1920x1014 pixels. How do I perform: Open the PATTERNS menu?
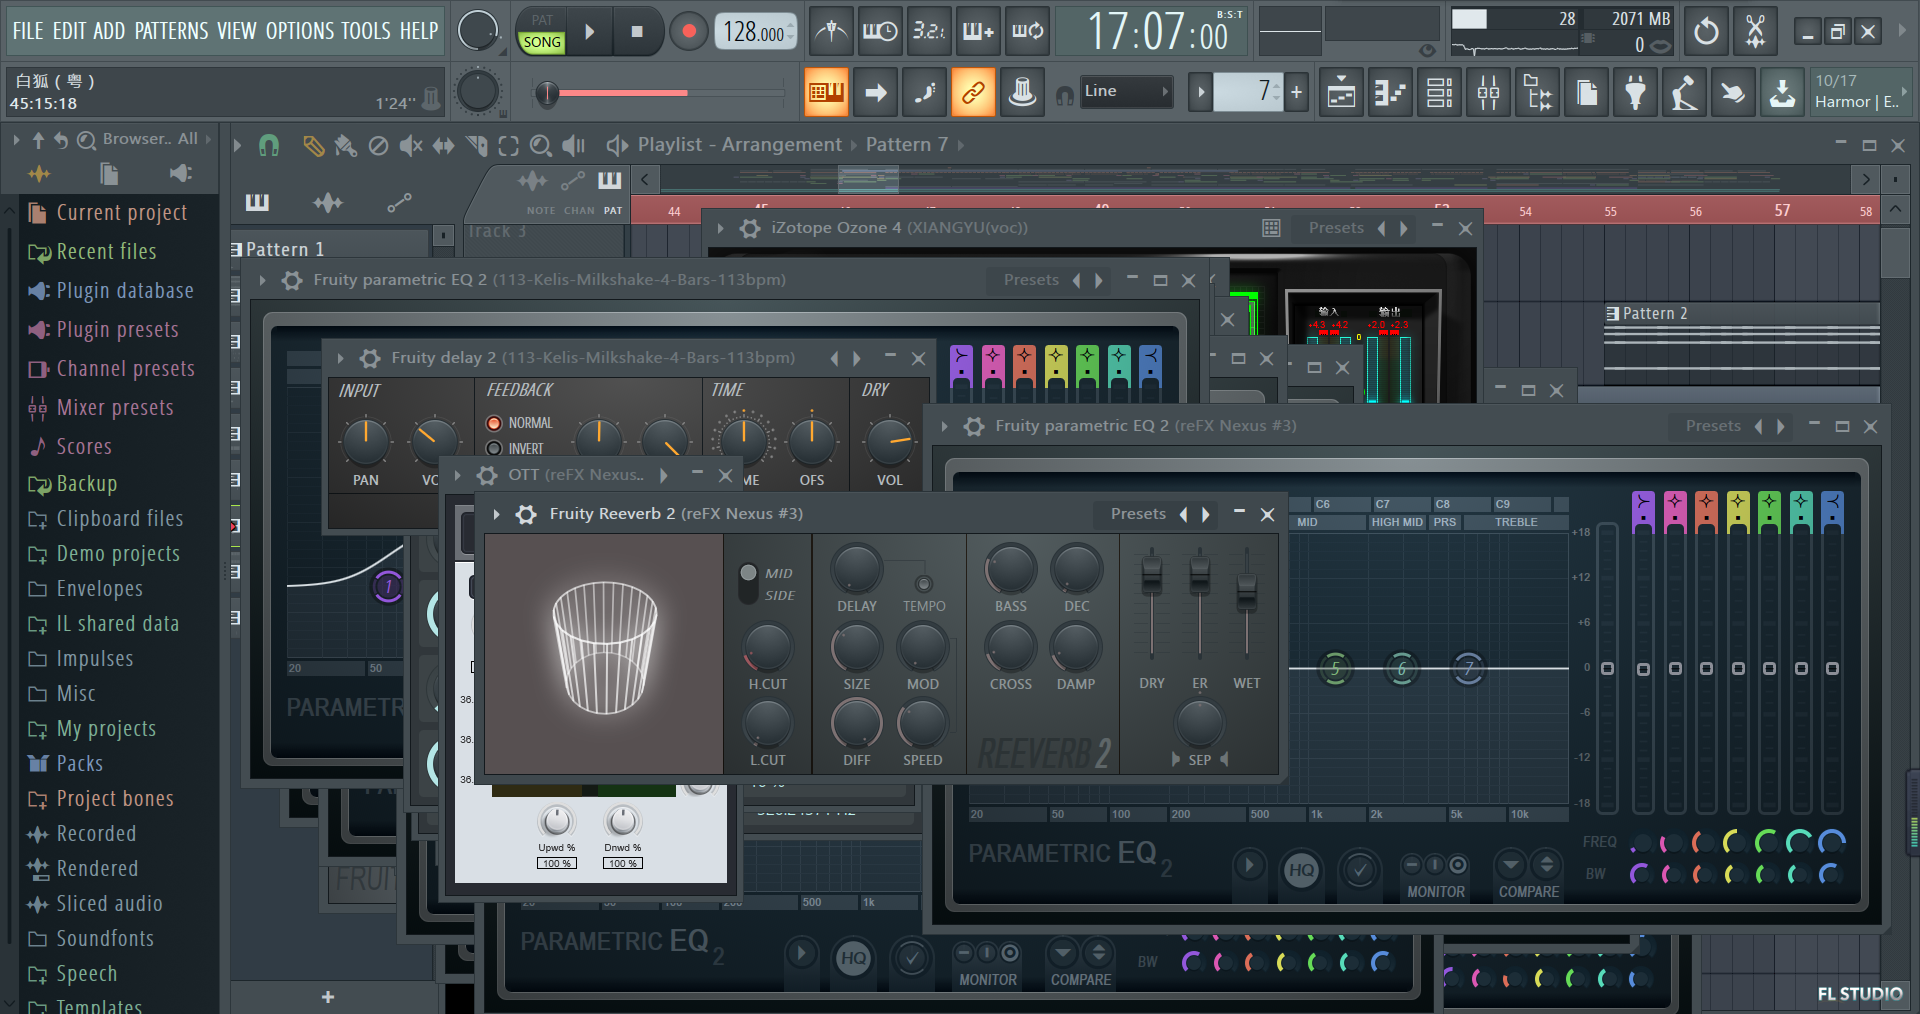(172, 31)
